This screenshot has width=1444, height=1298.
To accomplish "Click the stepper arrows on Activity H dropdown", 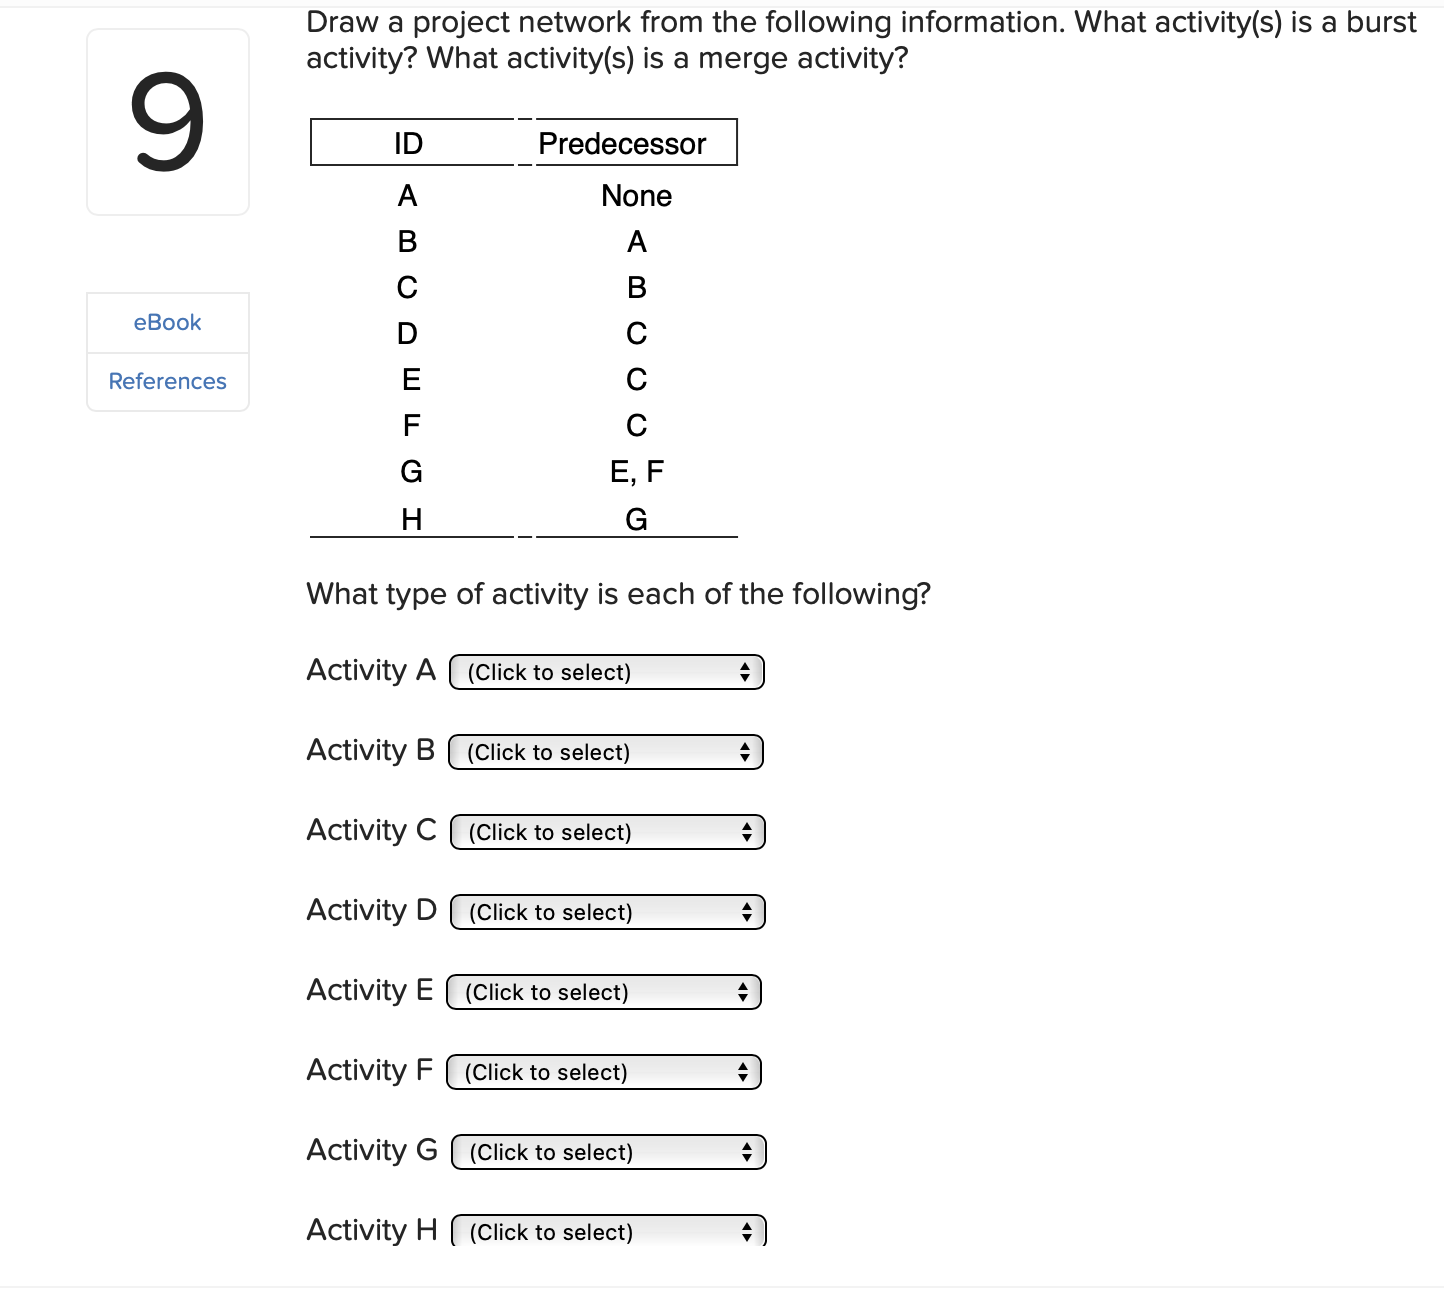I will click(748, 1231).
